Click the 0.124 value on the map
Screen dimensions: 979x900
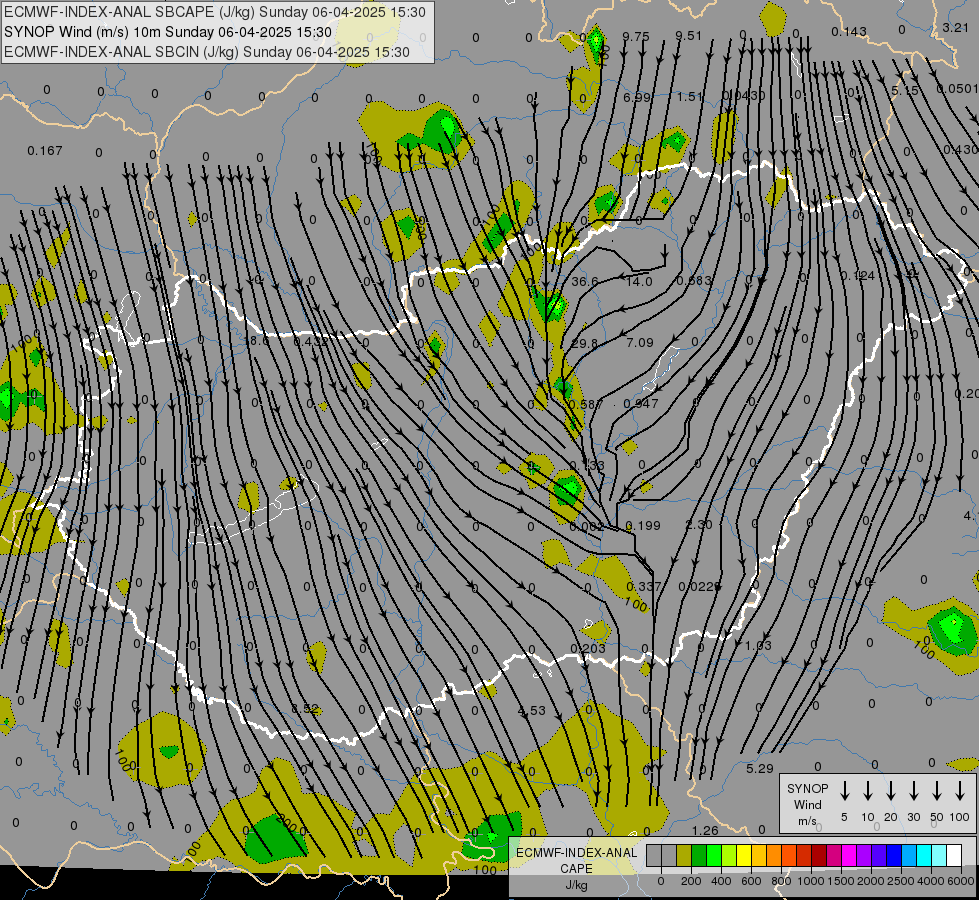[x=857, y=275]
